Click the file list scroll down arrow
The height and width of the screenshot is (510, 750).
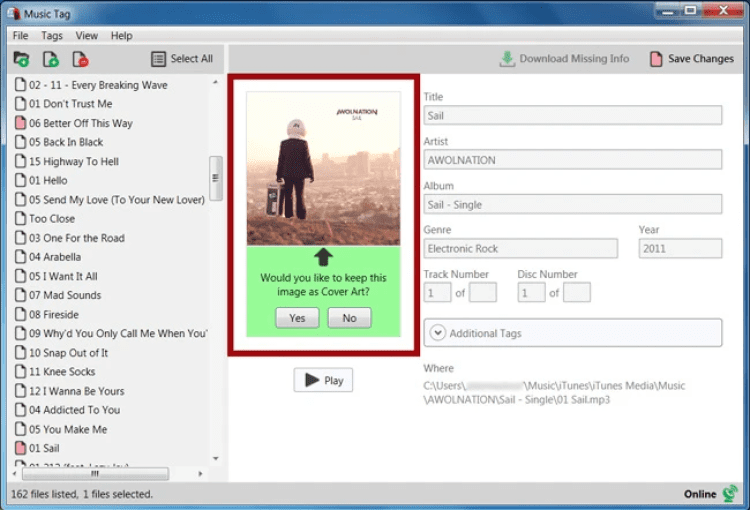216,458
